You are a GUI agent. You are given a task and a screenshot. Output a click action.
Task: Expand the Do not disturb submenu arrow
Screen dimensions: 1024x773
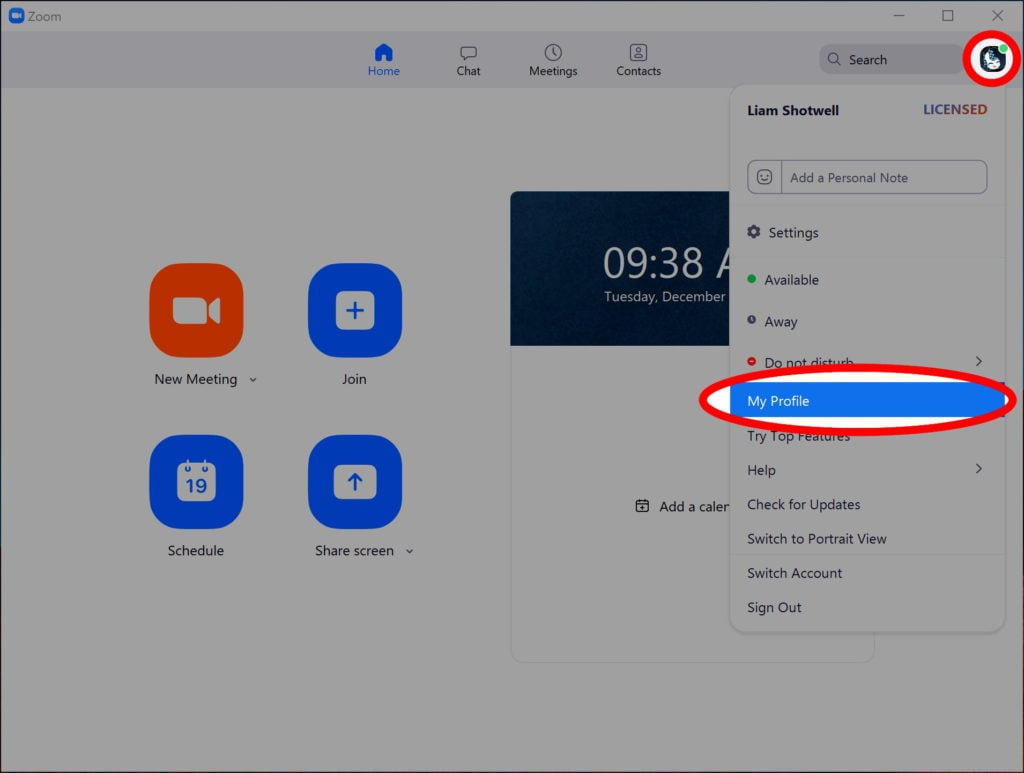coord(978,361)
